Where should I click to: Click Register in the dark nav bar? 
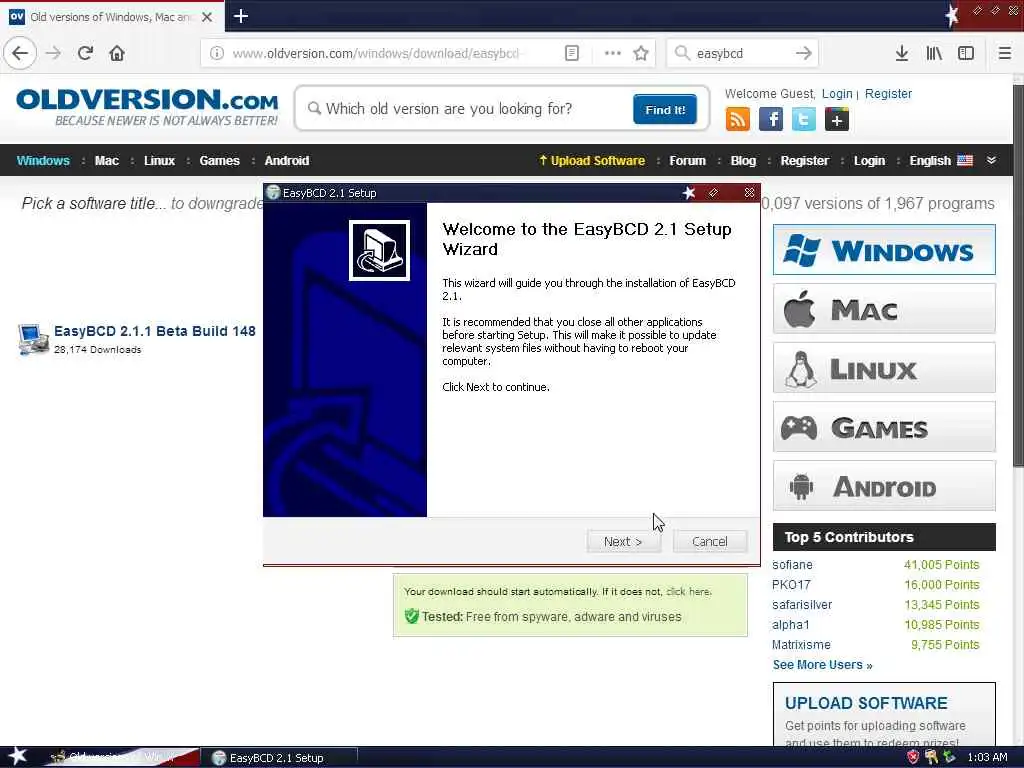(805, 161)
